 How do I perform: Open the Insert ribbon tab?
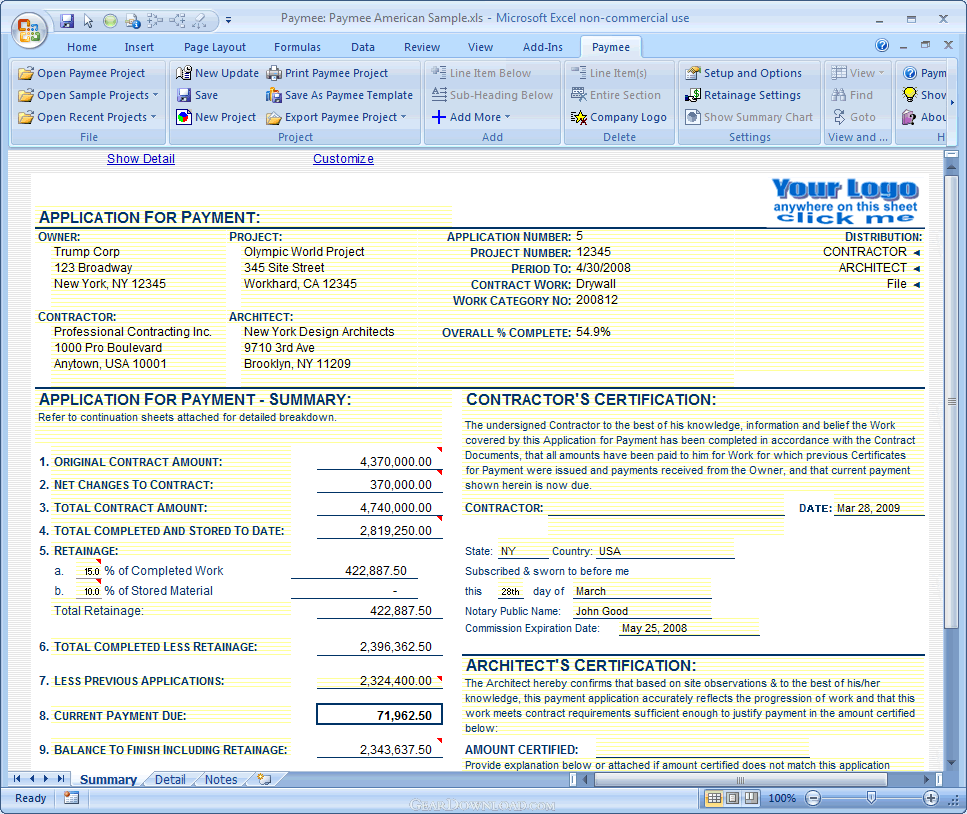pyautogui.click(x=139, y=47)
